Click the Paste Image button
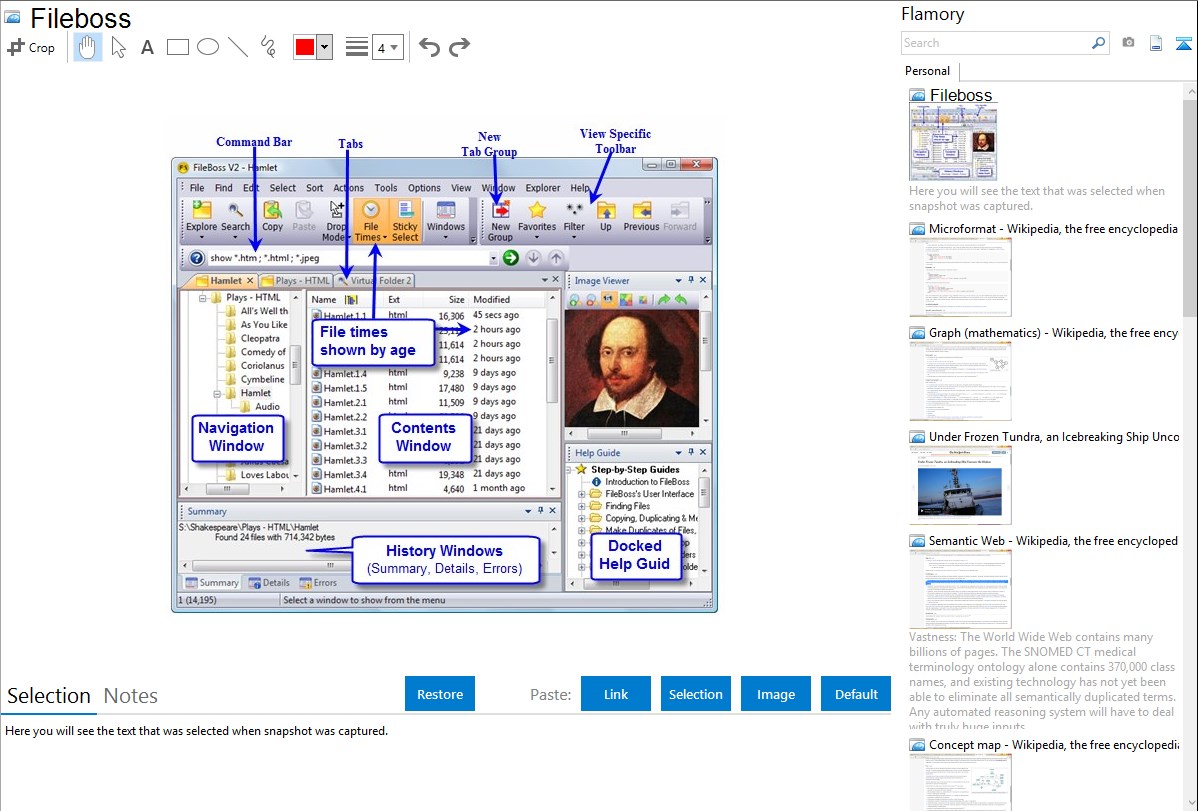 pos(775,694)
